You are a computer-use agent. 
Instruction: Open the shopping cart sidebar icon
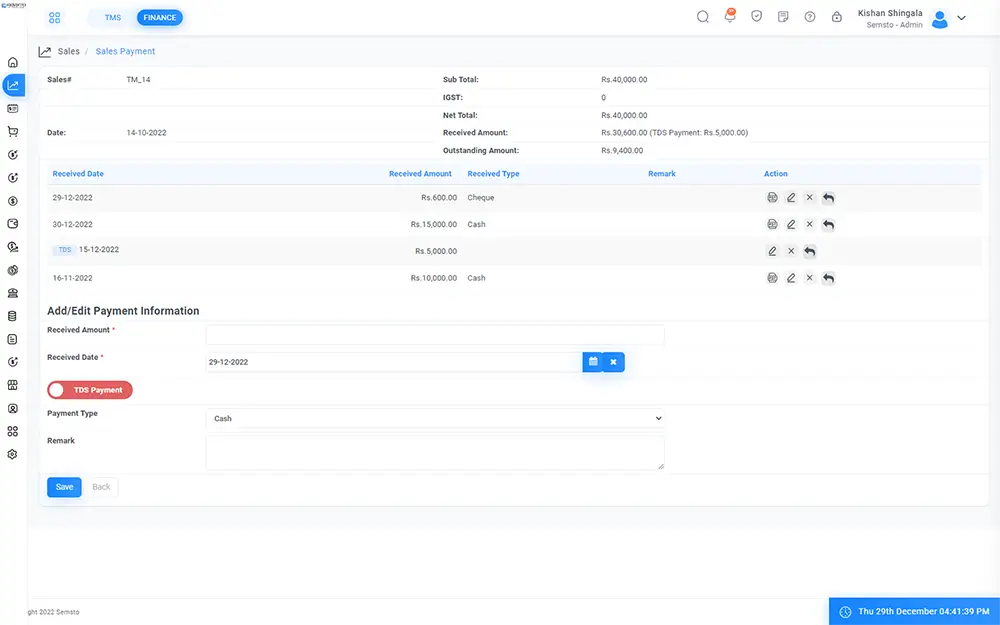13,131
